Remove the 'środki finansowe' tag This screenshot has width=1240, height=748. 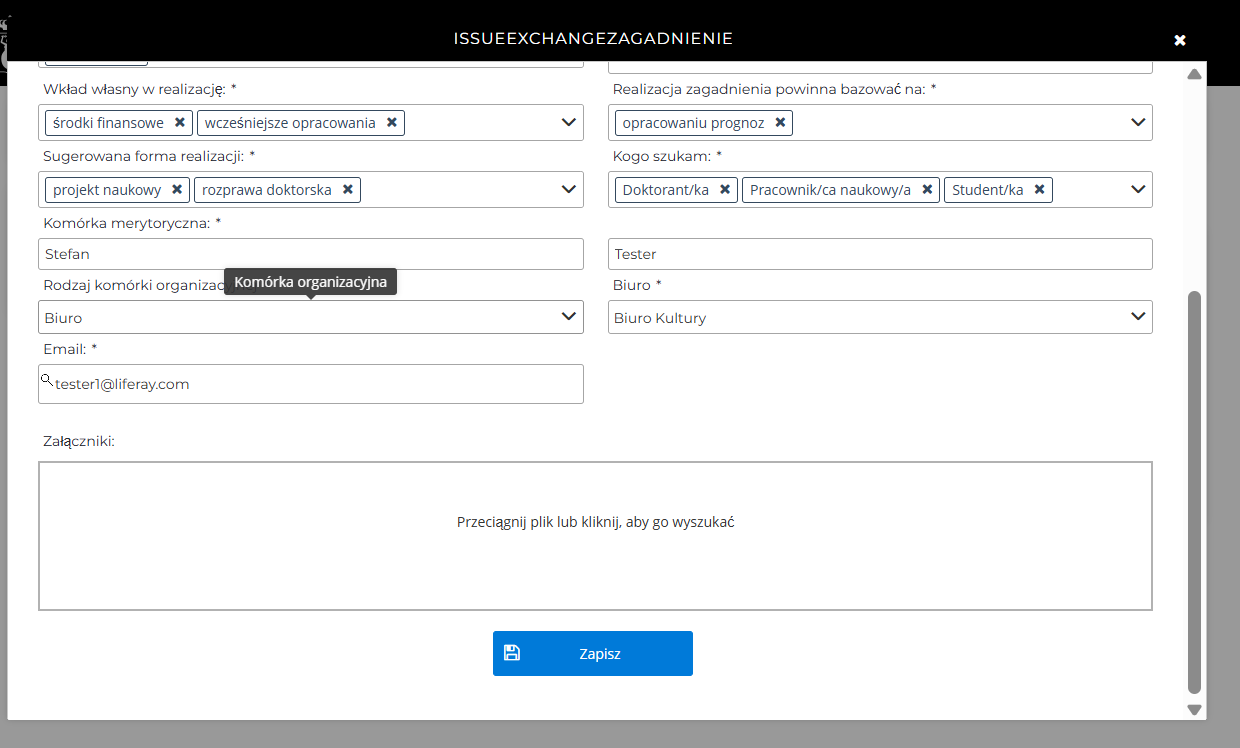click(180, 123)
